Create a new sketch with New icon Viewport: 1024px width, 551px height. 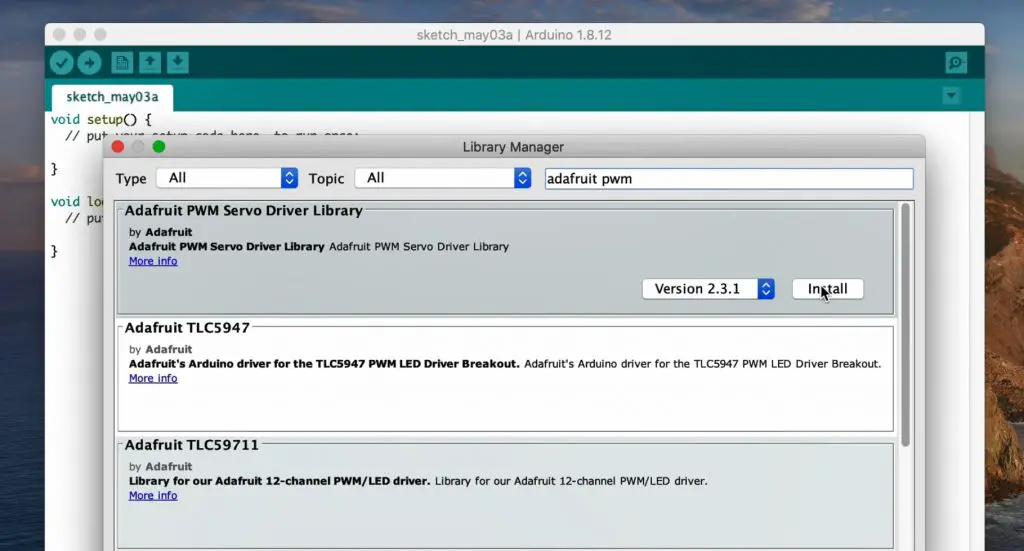pos(122,63)
